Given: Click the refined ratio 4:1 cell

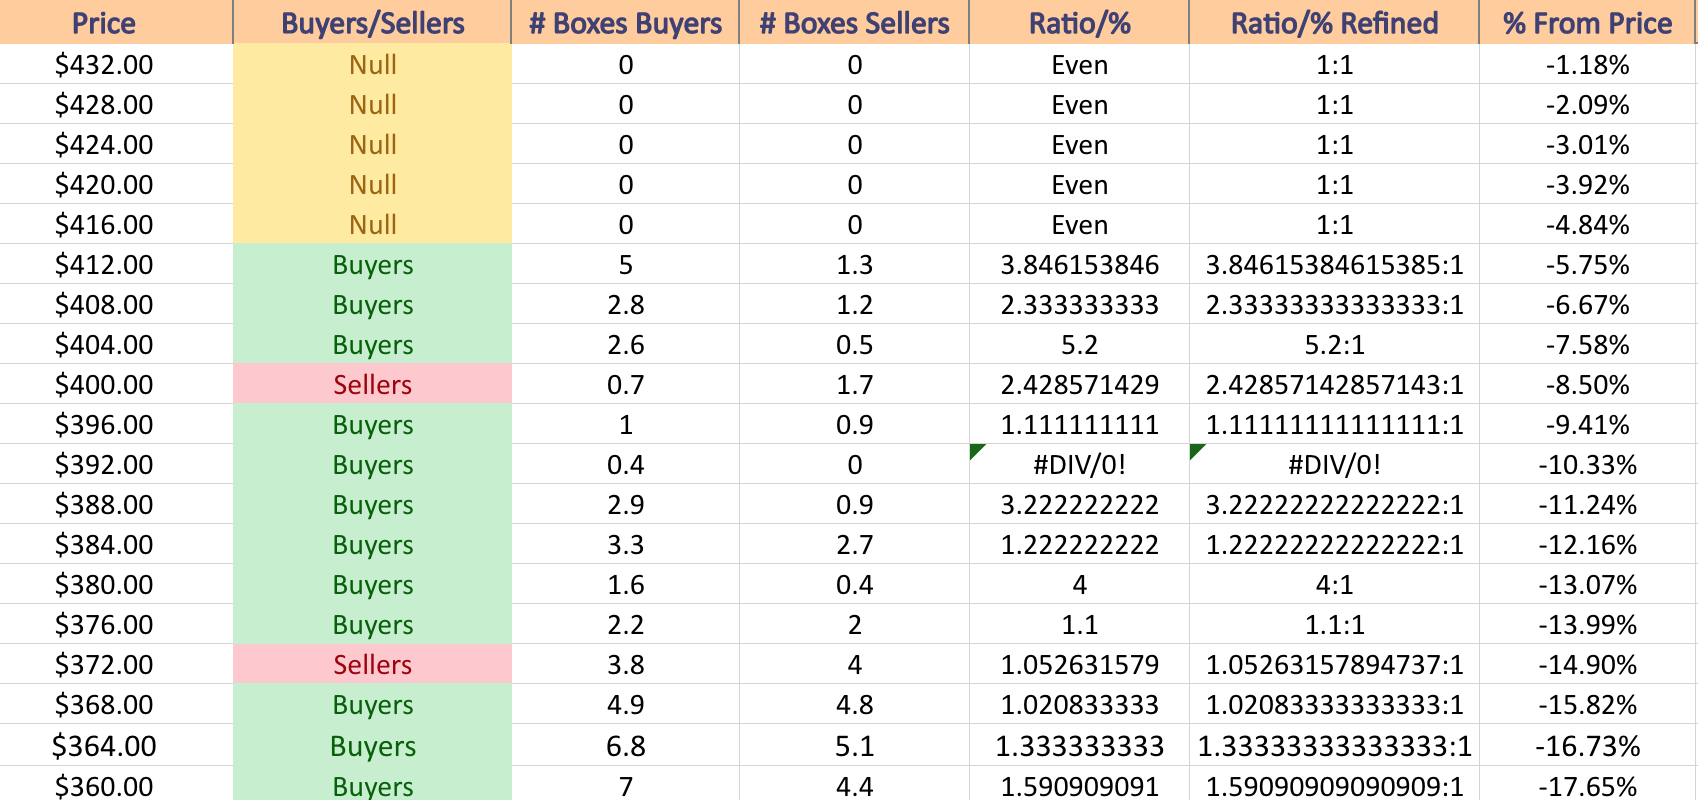Looking at the screenshot, I should point(1334,585).
